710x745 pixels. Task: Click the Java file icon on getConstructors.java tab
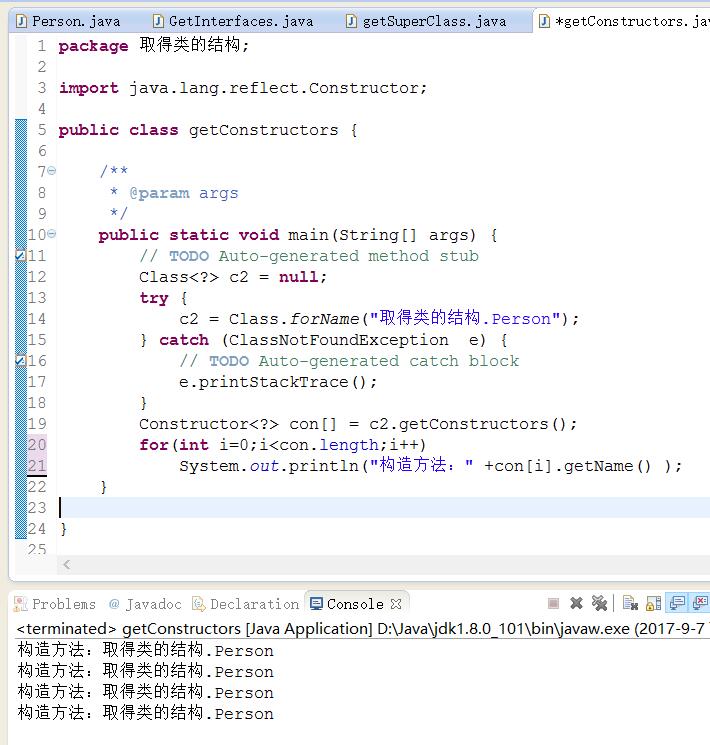[x=545, y=21]
